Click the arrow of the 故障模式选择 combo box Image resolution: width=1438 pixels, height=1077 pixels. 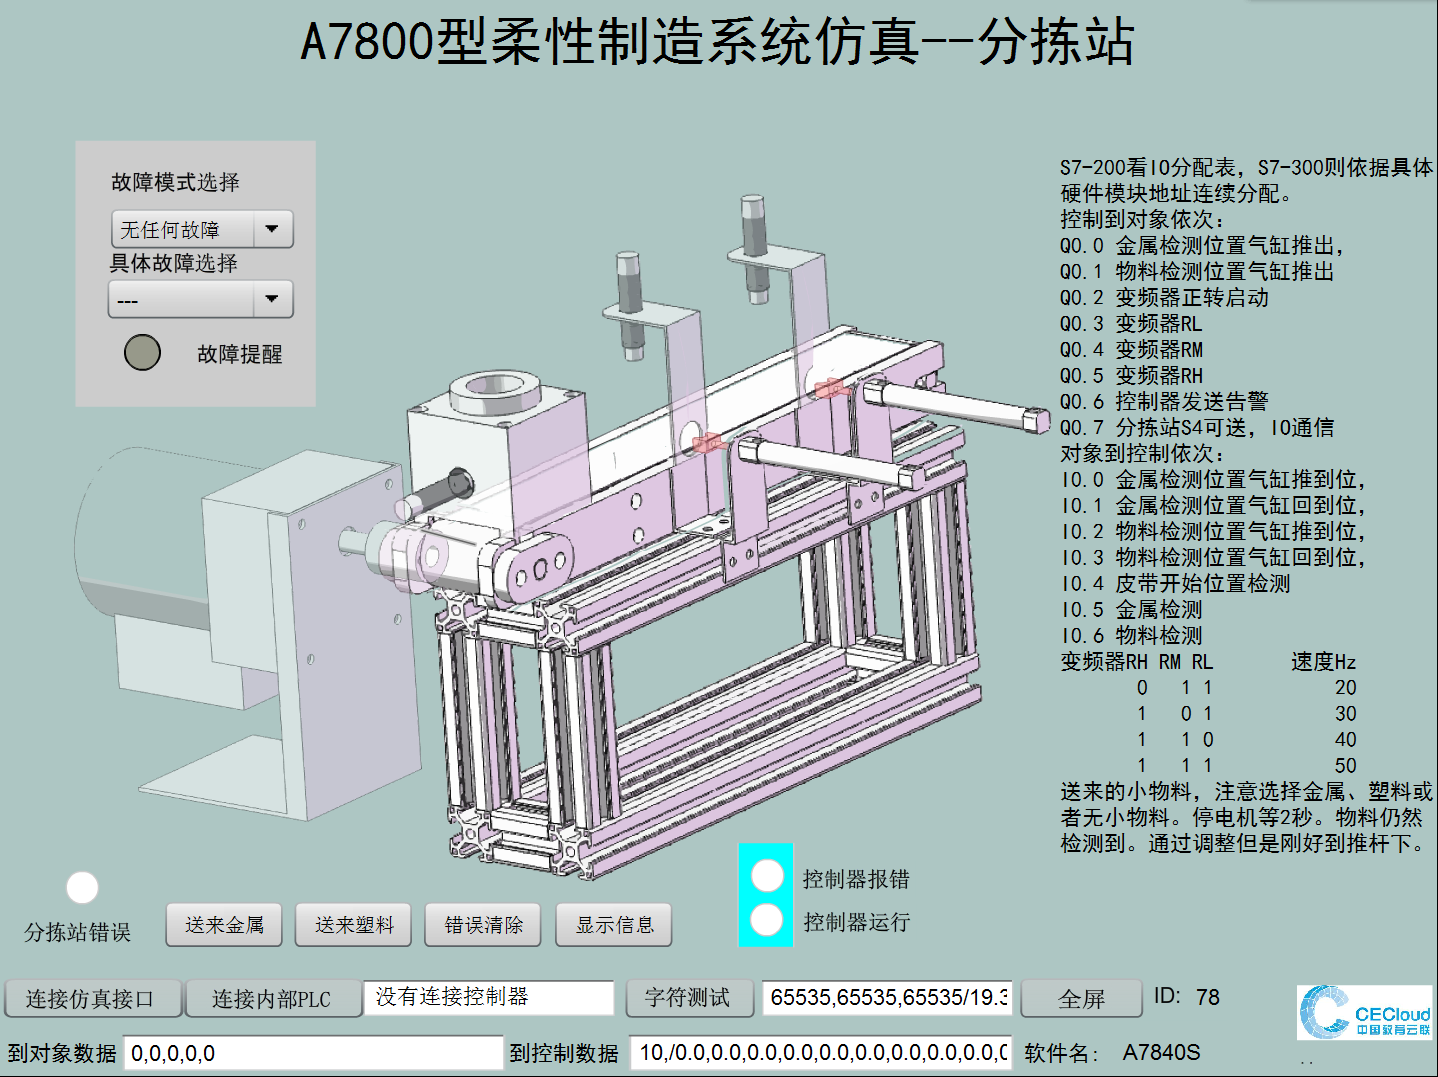[x=272, y=229]
